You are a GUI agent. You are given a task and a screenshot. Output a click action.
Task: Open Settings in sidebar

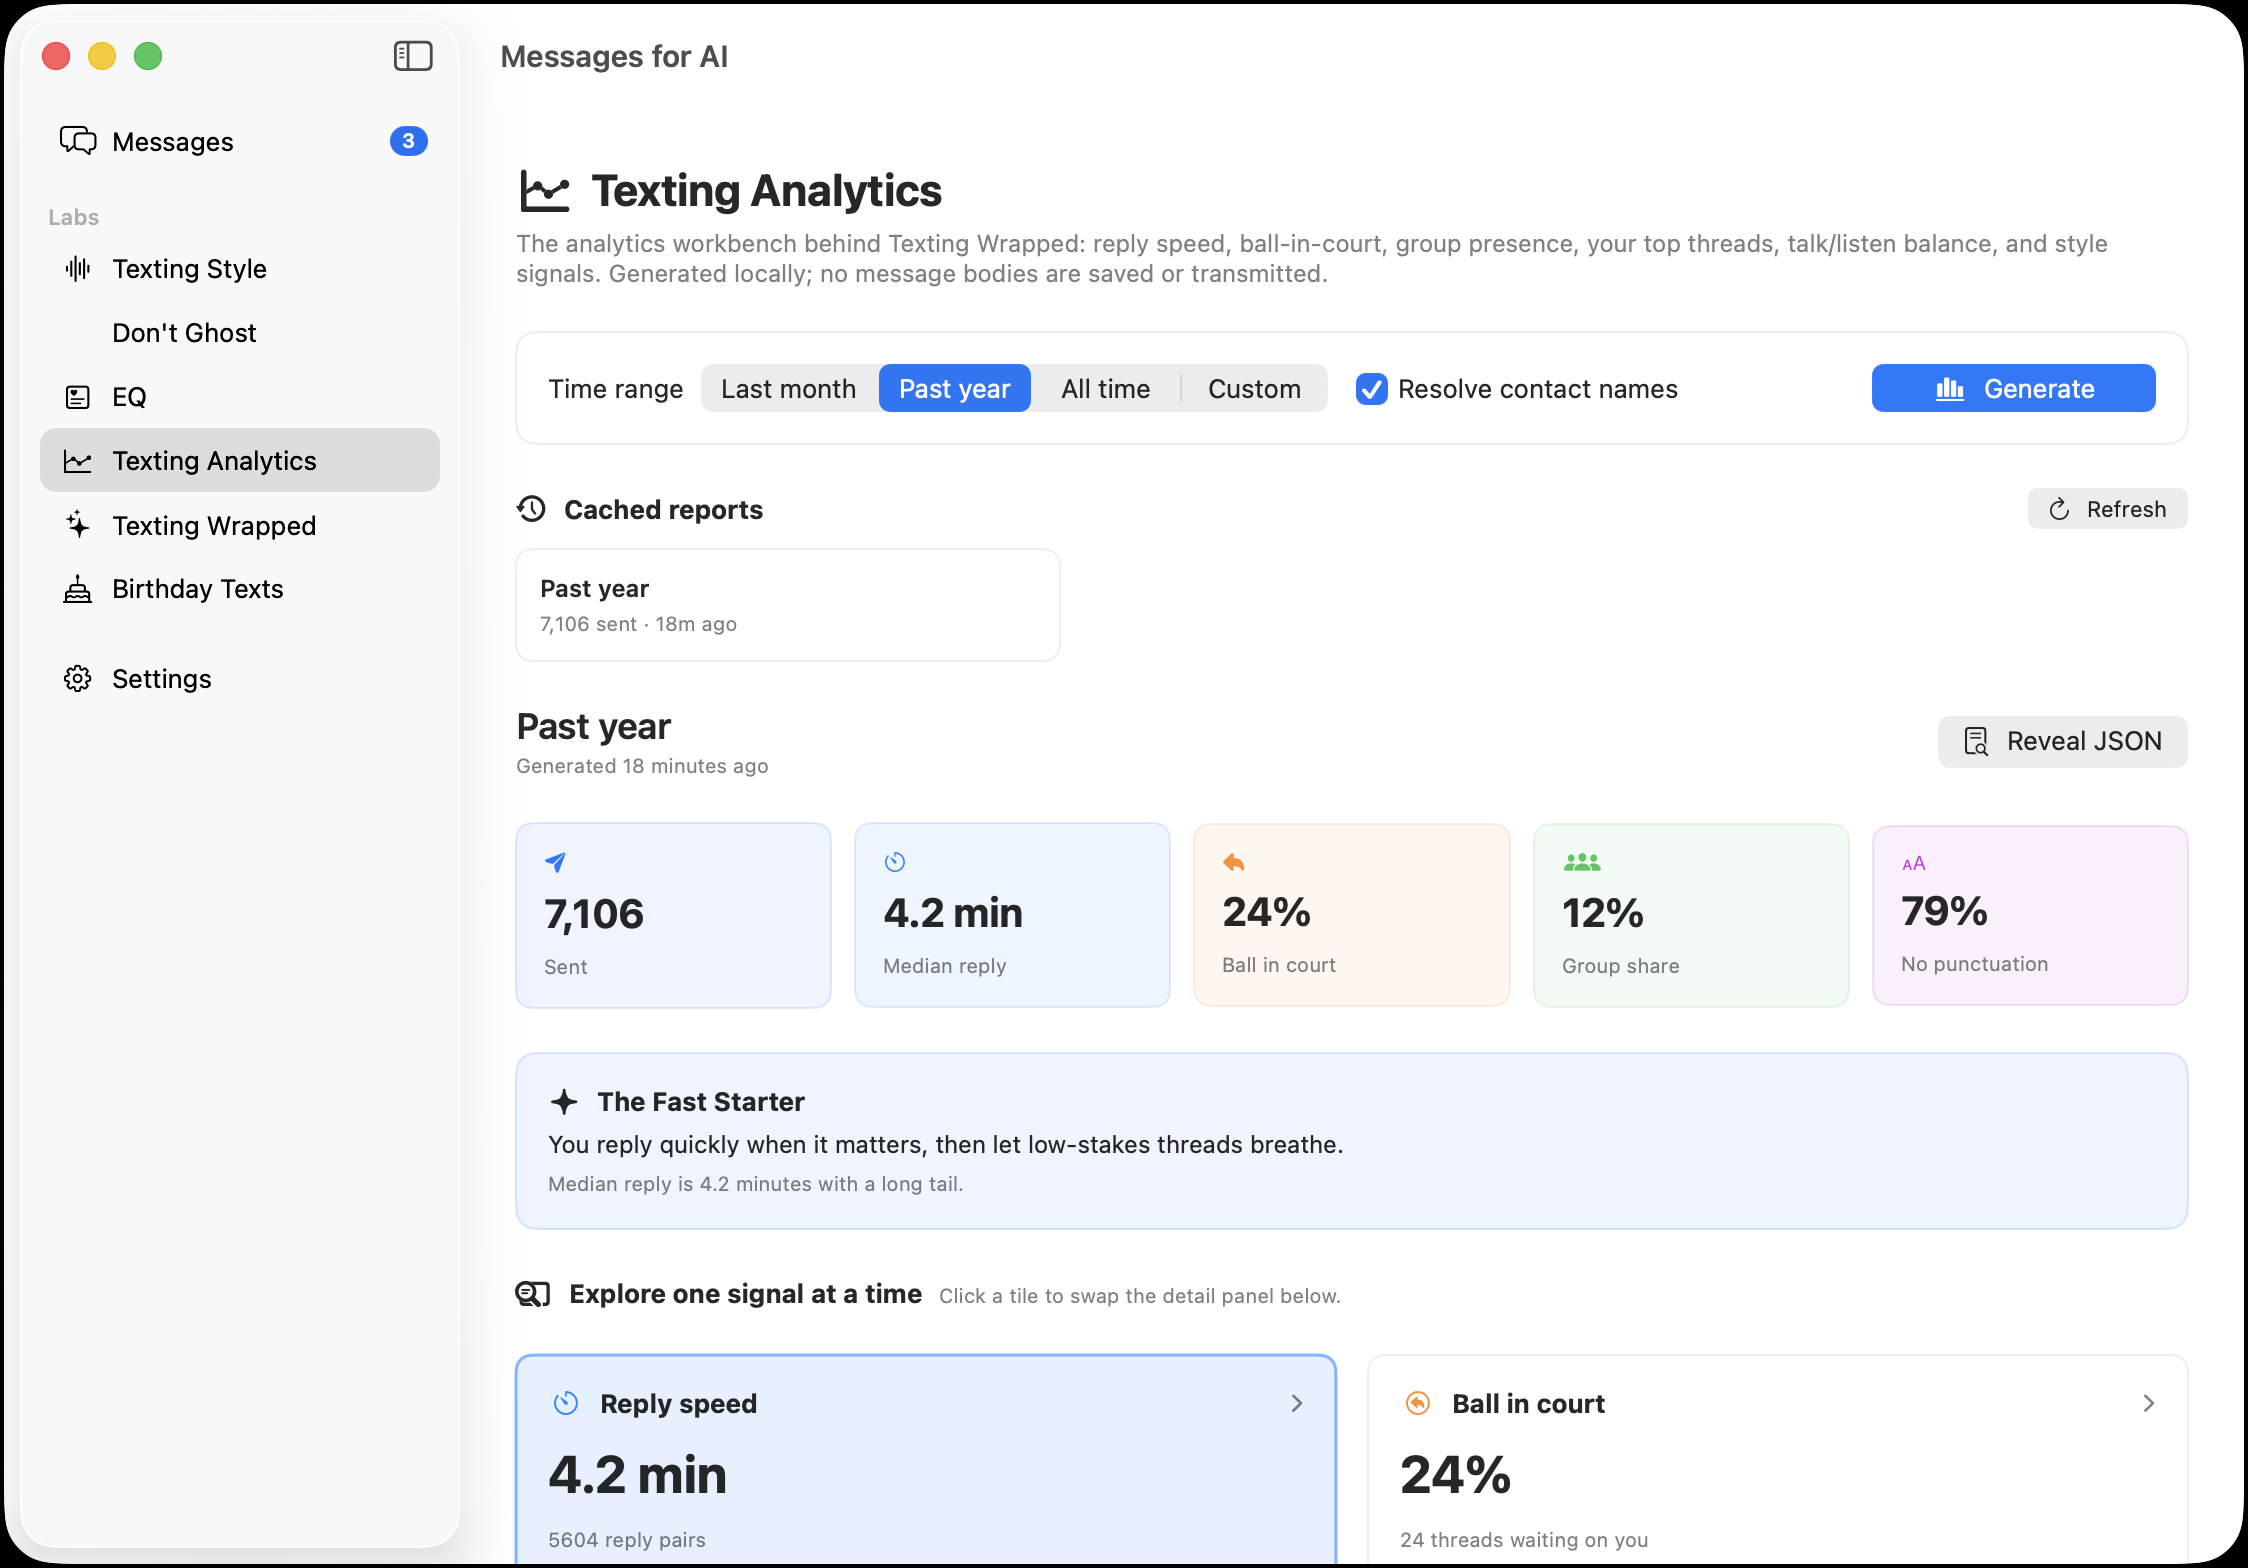click(x=240, y=679)
